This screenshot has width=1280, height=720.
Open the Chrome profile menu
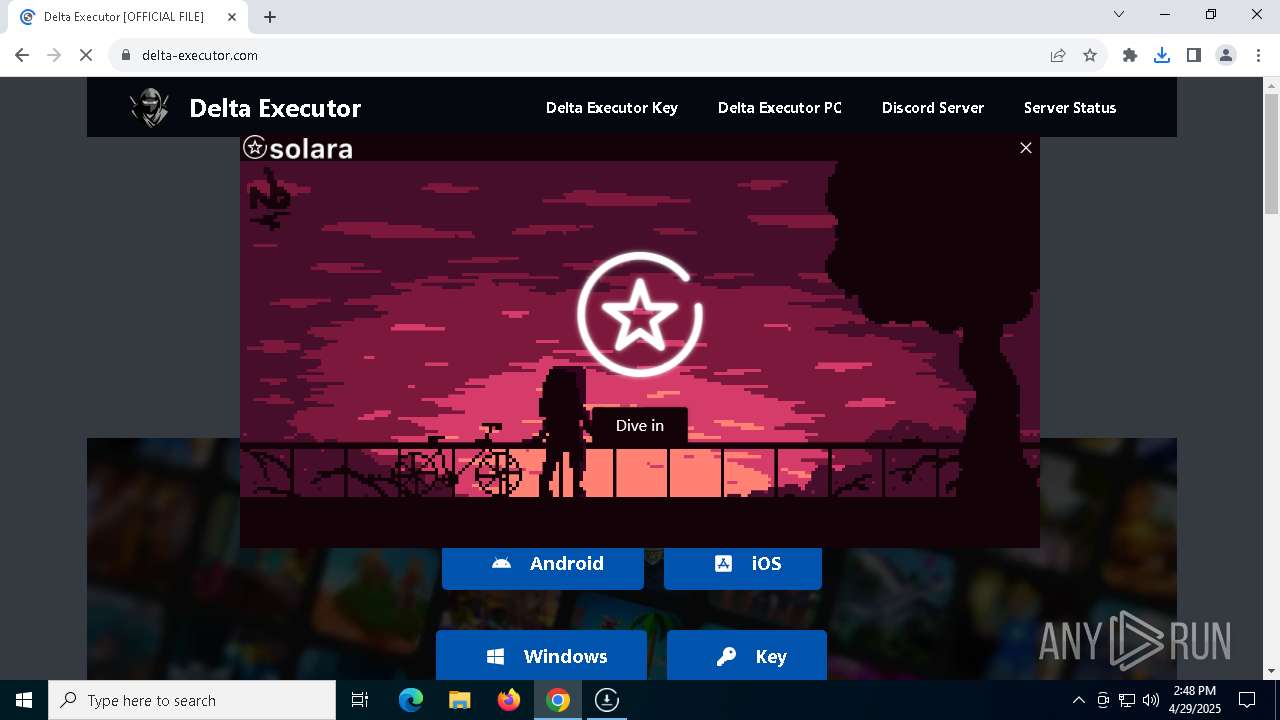(1226, 55)
